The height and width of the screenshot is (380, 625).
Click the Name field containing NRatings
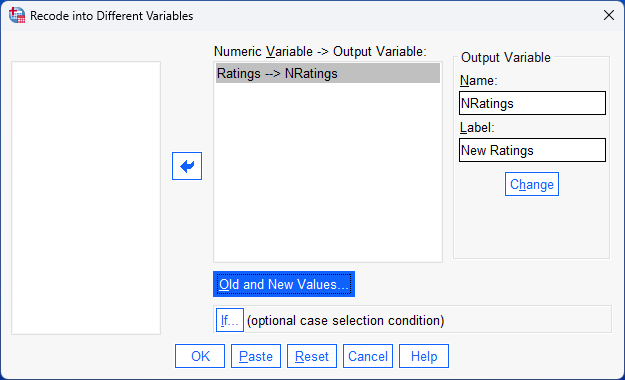click(533, 103)
